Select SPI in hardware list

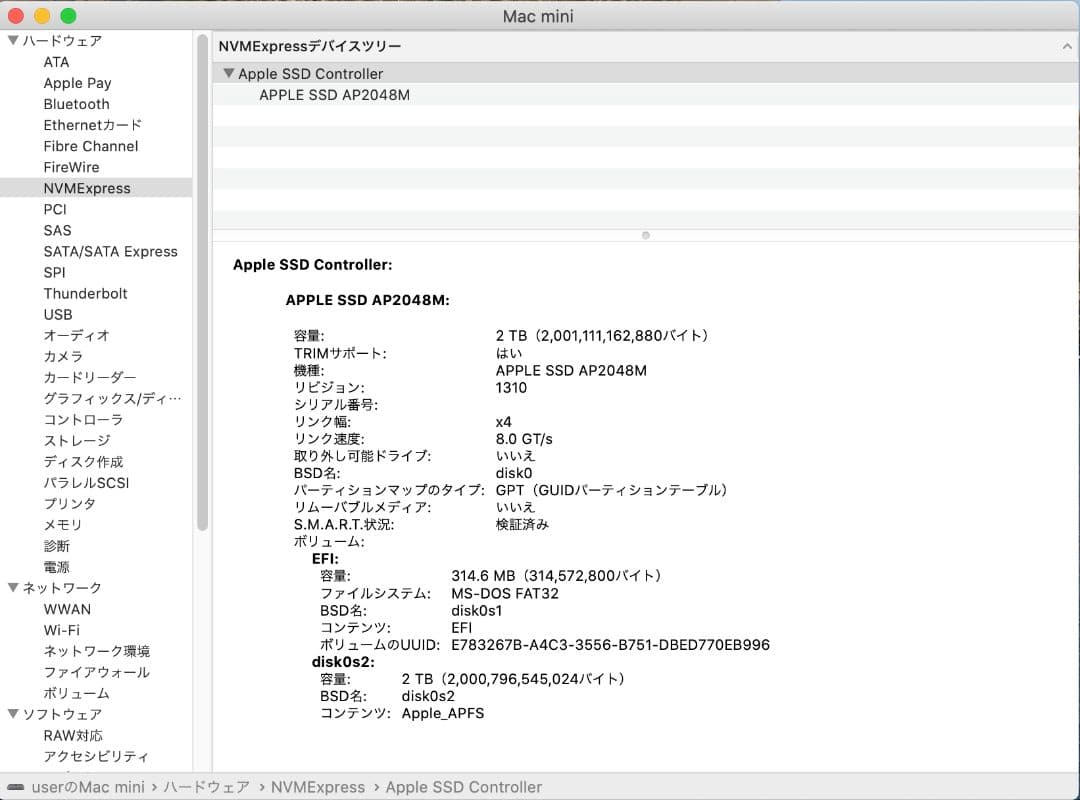click(54, 272)
